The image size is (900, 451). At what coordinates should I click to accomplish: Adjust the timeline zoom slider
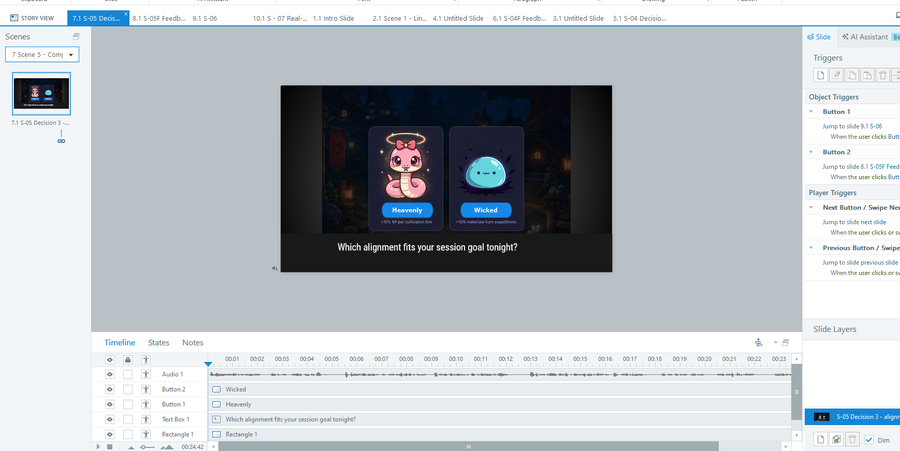[x=147, y=447]
